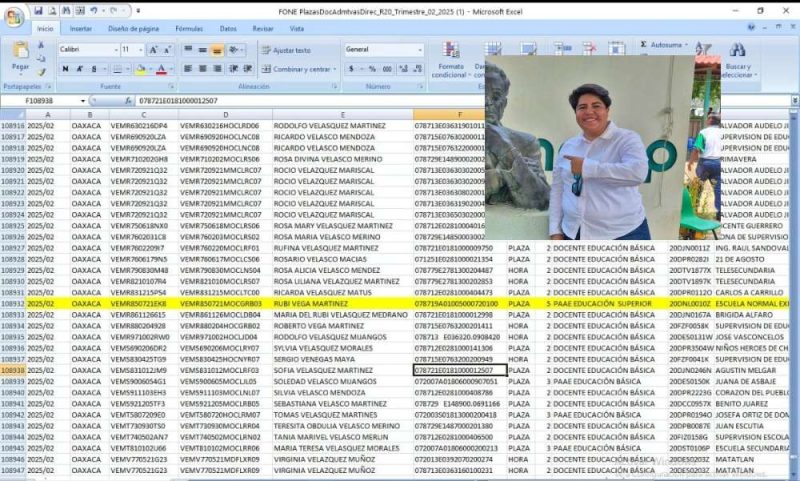Increase font size with the large A
This screenshot has width=800, height=481.
153,49
